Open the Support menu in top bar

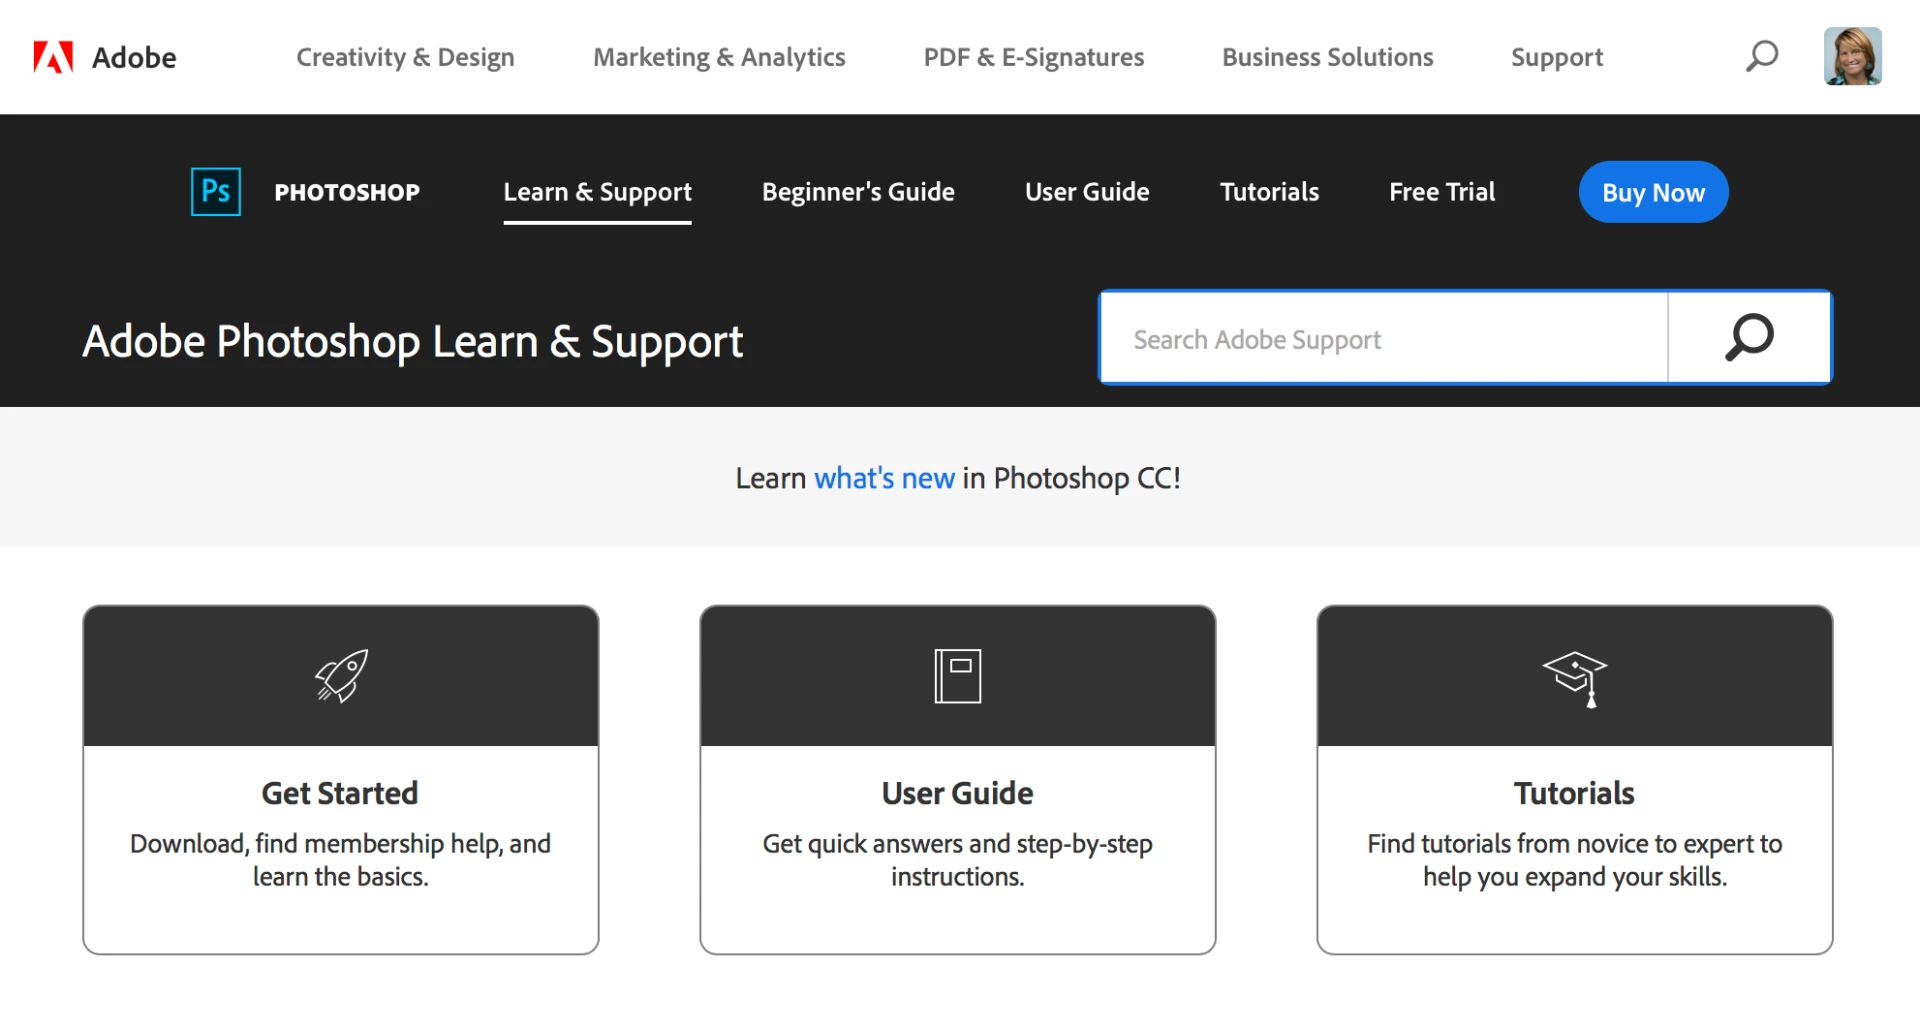tap(1557, 57)
